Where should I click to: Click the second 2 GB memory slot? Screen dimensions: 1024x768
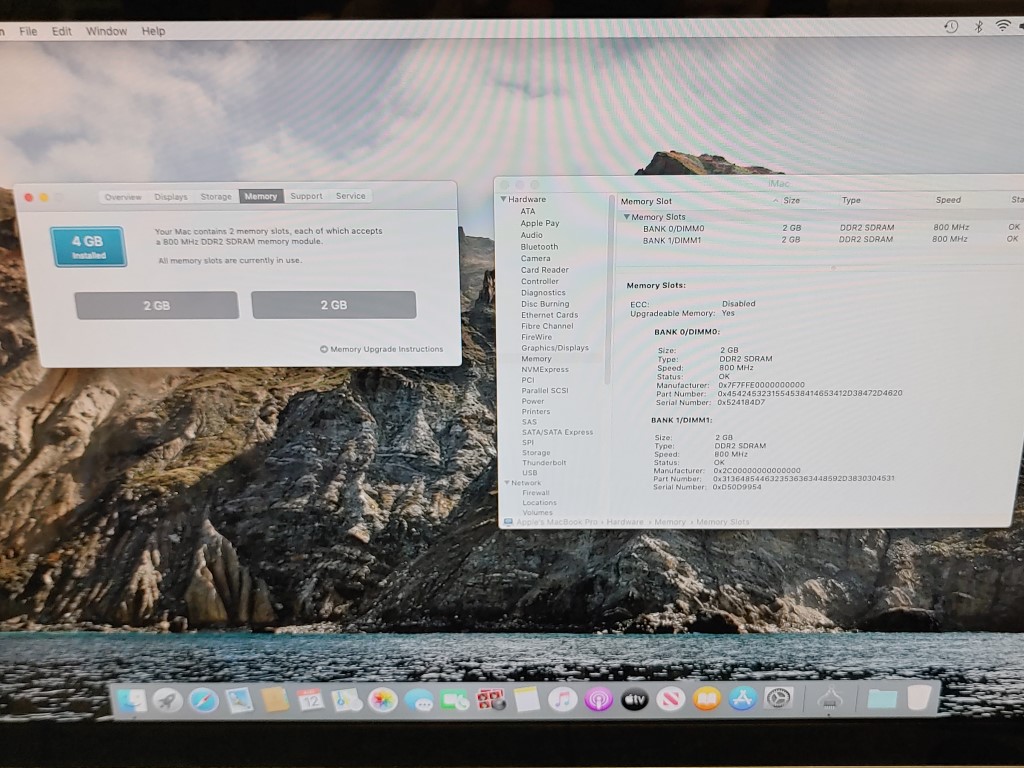(x=334, y=305)
